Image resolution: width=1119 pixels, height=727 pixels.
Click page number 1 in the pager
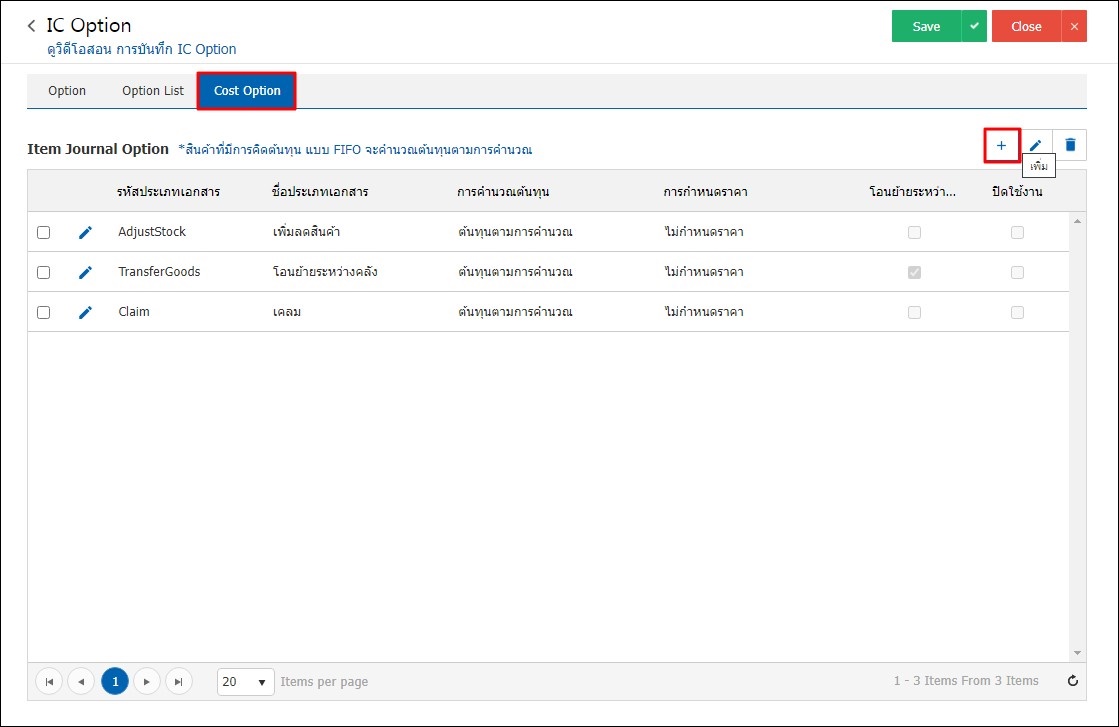(x=115, y=681)
